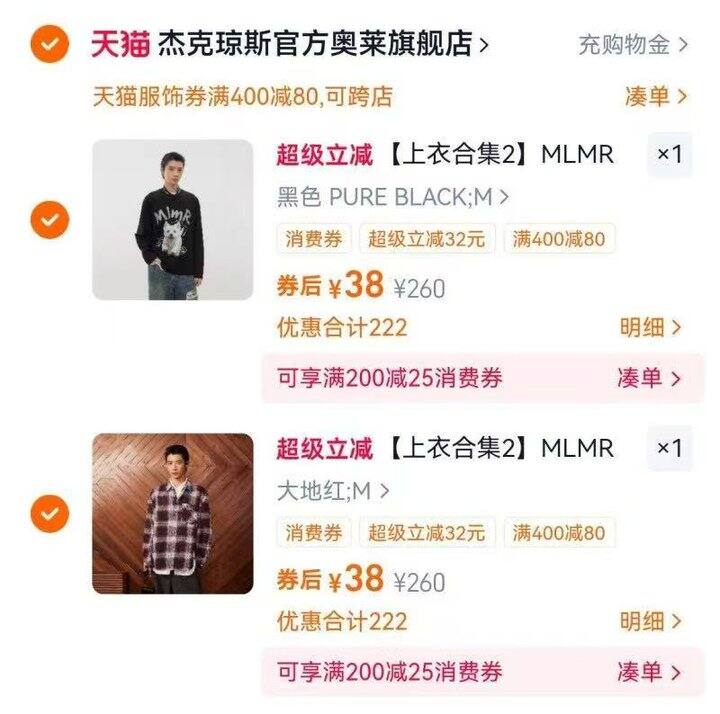
Task: Toggle the store select-all checkbox
Action: [50, 44]
